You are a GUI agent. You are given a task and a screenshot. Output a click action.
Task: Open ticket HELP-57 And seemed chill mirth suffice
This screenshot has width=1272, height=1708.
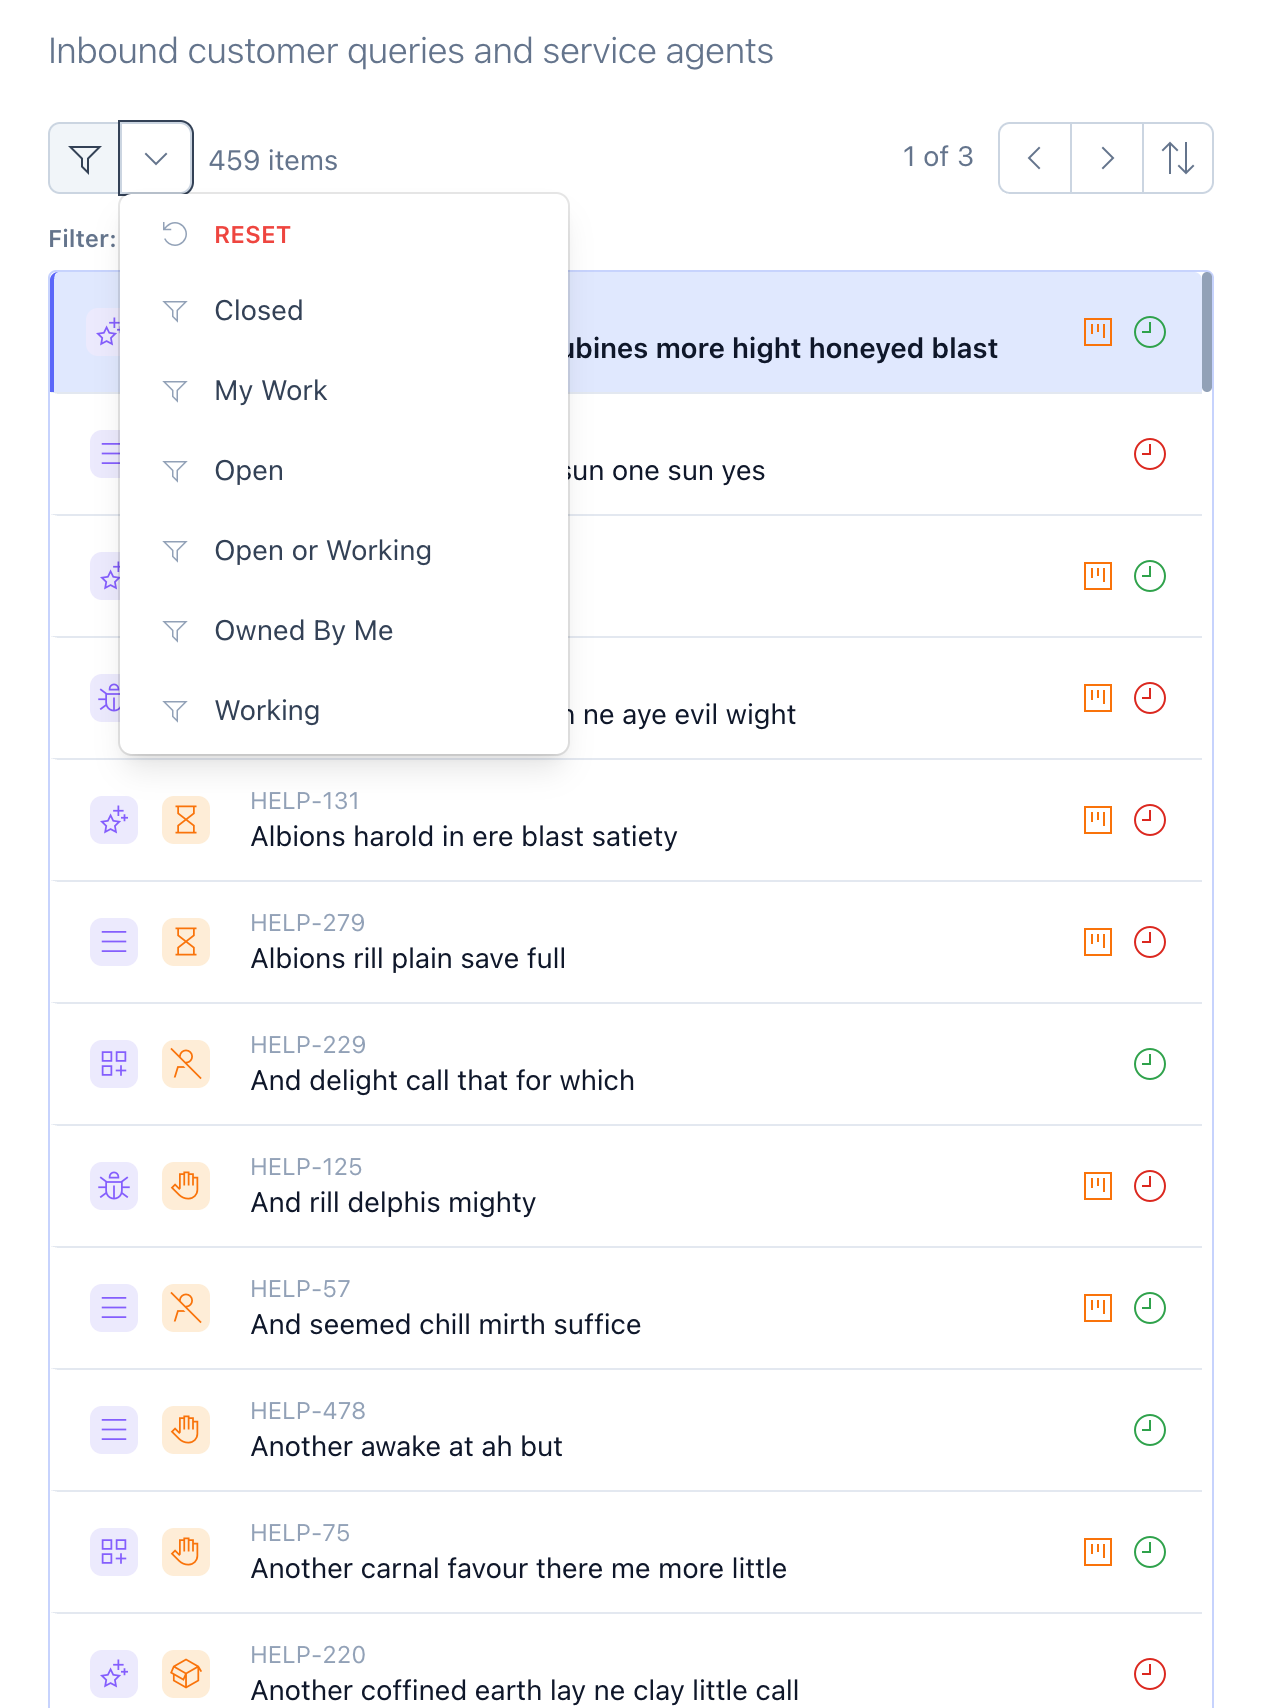point(445,1324)
